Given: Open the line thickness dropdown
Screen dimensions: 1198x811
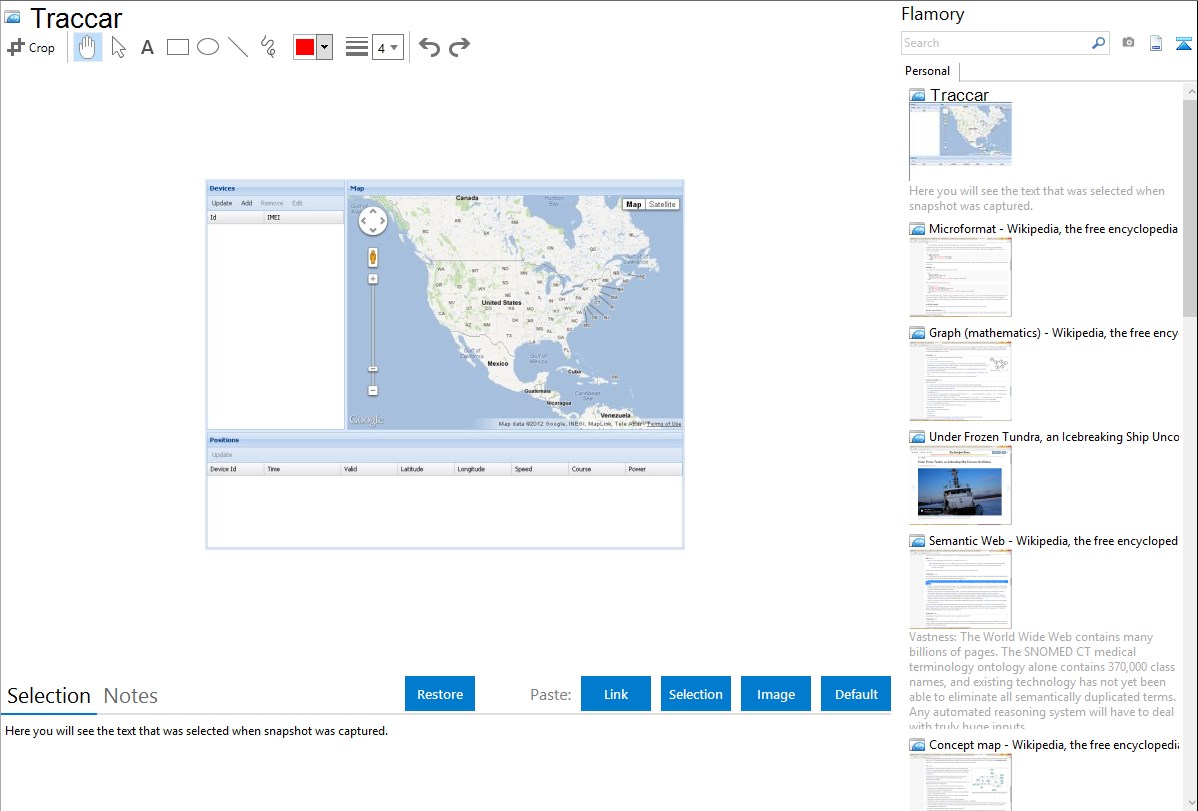Looking at the screenshot, I should click(387, 47).
